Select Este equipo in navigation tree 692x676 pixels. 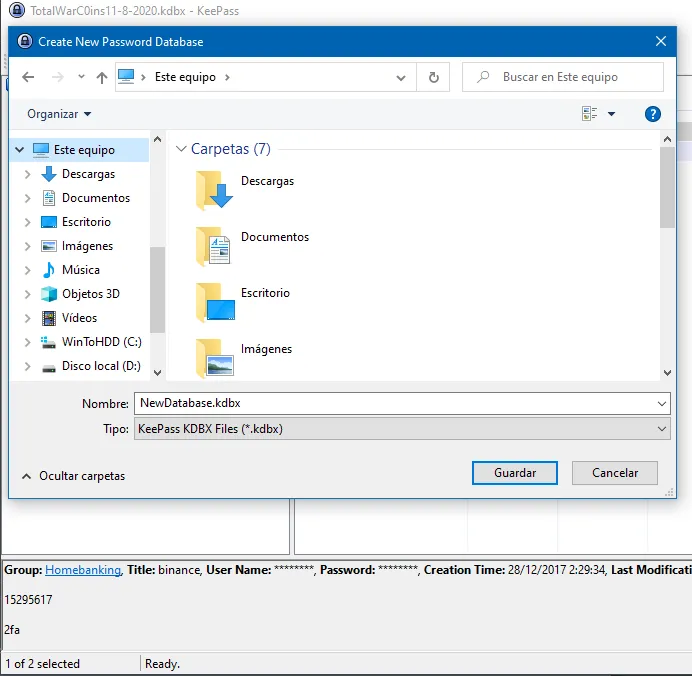coord(84,150)
